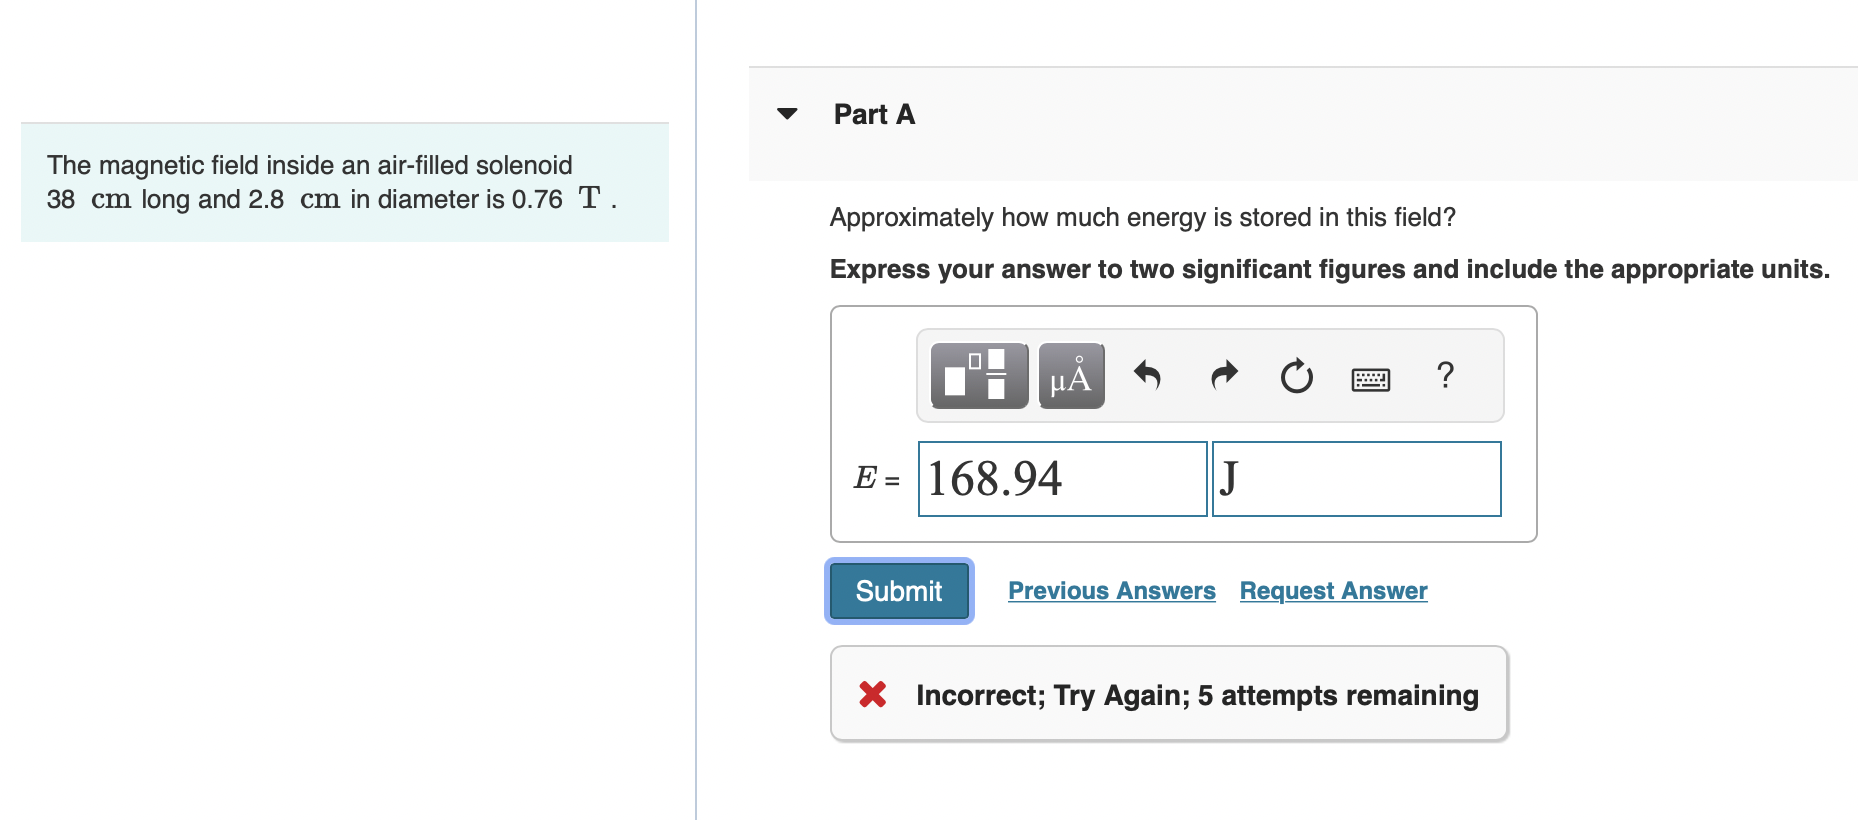This screenshot has width=1858, height=820.
Task: Collapse Part A using the triangle
Action: click(x=787, y=113)
